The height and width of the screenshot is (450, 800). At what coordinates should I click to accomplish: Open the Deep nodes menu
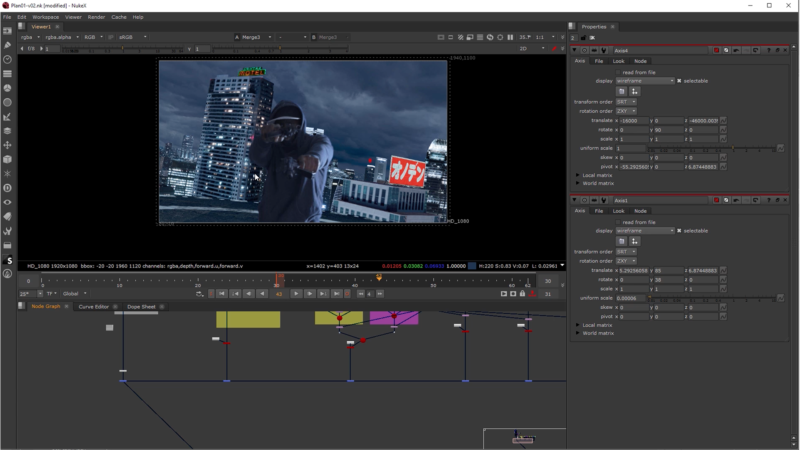pos(7,188)
